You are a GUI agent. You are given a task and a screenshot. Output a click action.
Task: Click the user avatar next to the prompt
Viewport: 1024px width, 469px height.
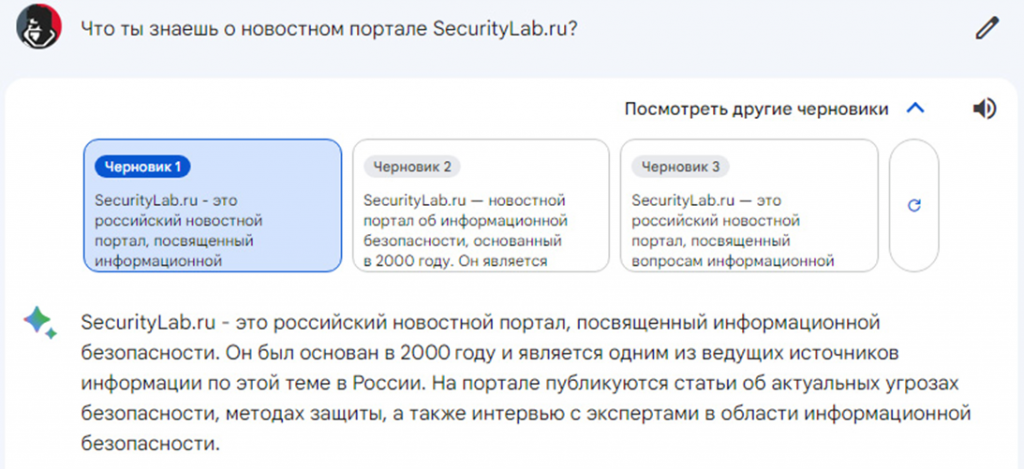[x=40, y=27]
